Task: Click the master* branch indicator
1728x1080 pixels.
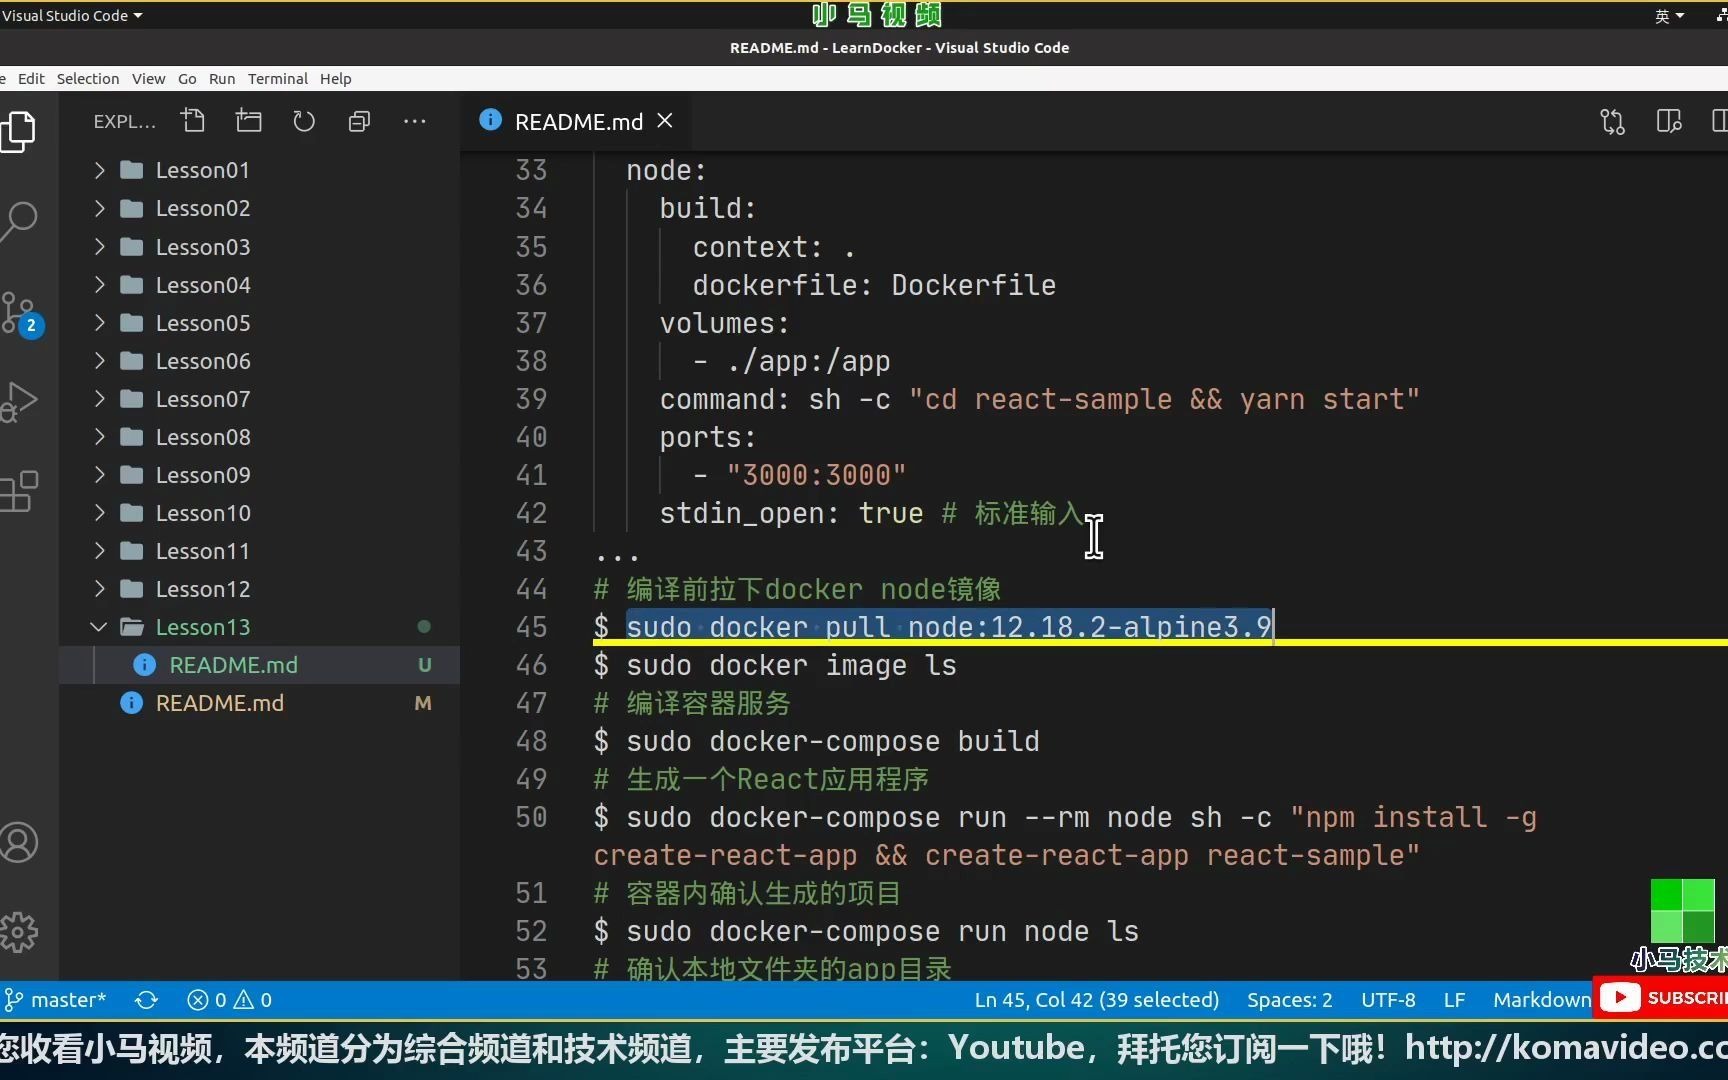Action: click(x=55, y=1000)
